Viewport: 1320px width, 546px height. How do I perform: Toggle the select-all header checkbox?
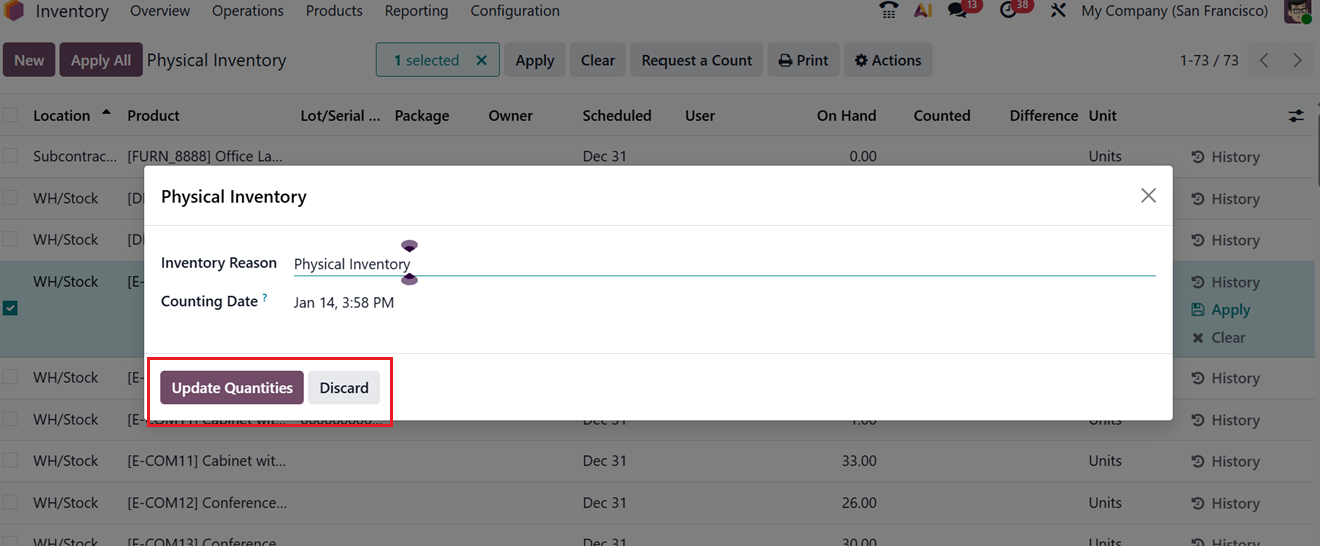pos(10,116)
